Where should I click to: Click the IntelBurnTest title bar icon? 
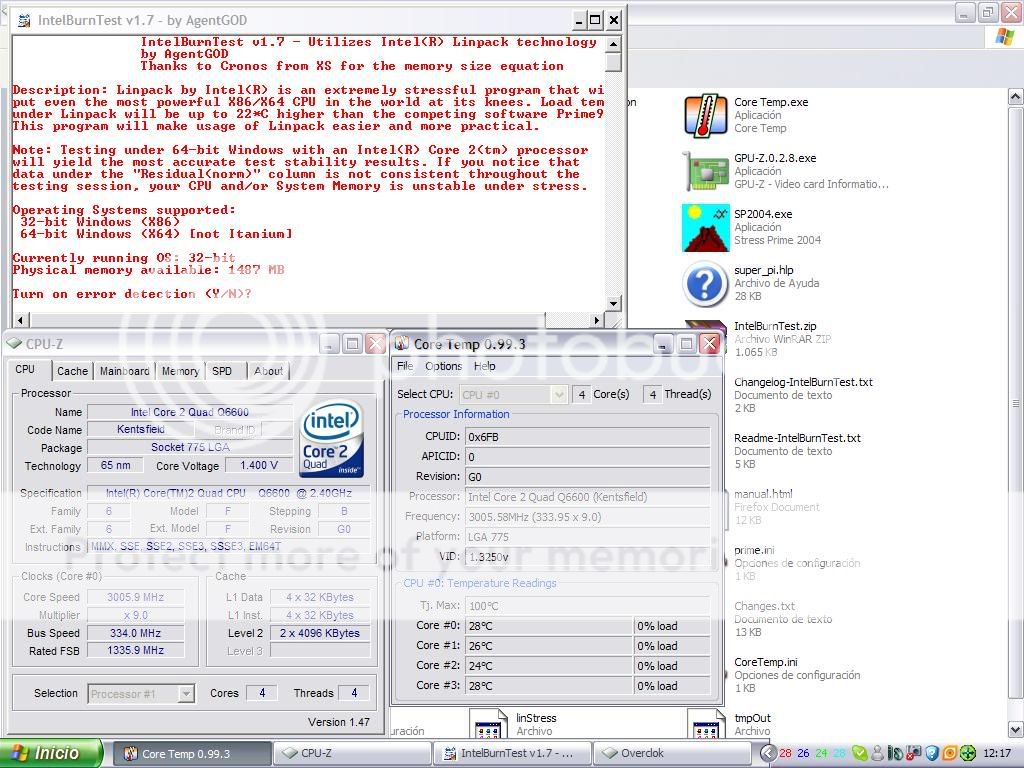pyautogui.click(x=24, y=20)
